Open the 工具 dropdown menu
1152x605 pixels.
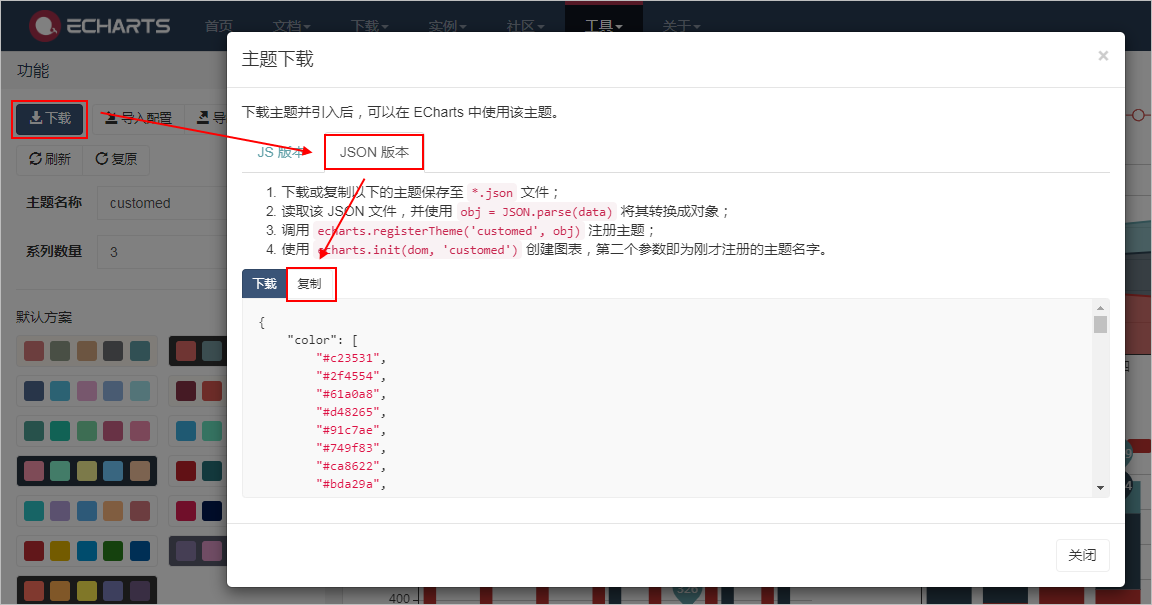[604, 26]
